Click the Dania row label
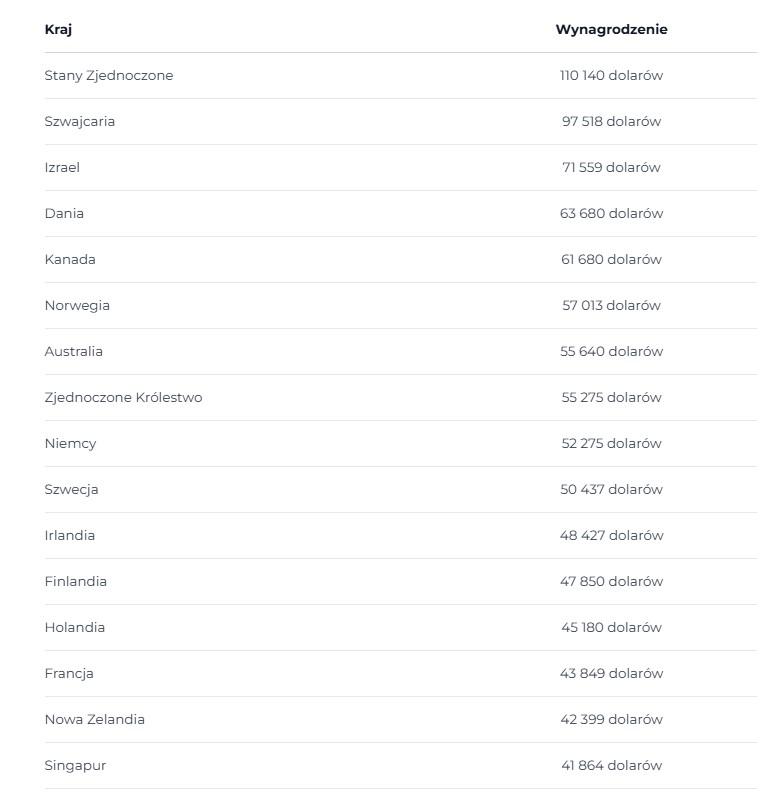 [x=64, y=213]
